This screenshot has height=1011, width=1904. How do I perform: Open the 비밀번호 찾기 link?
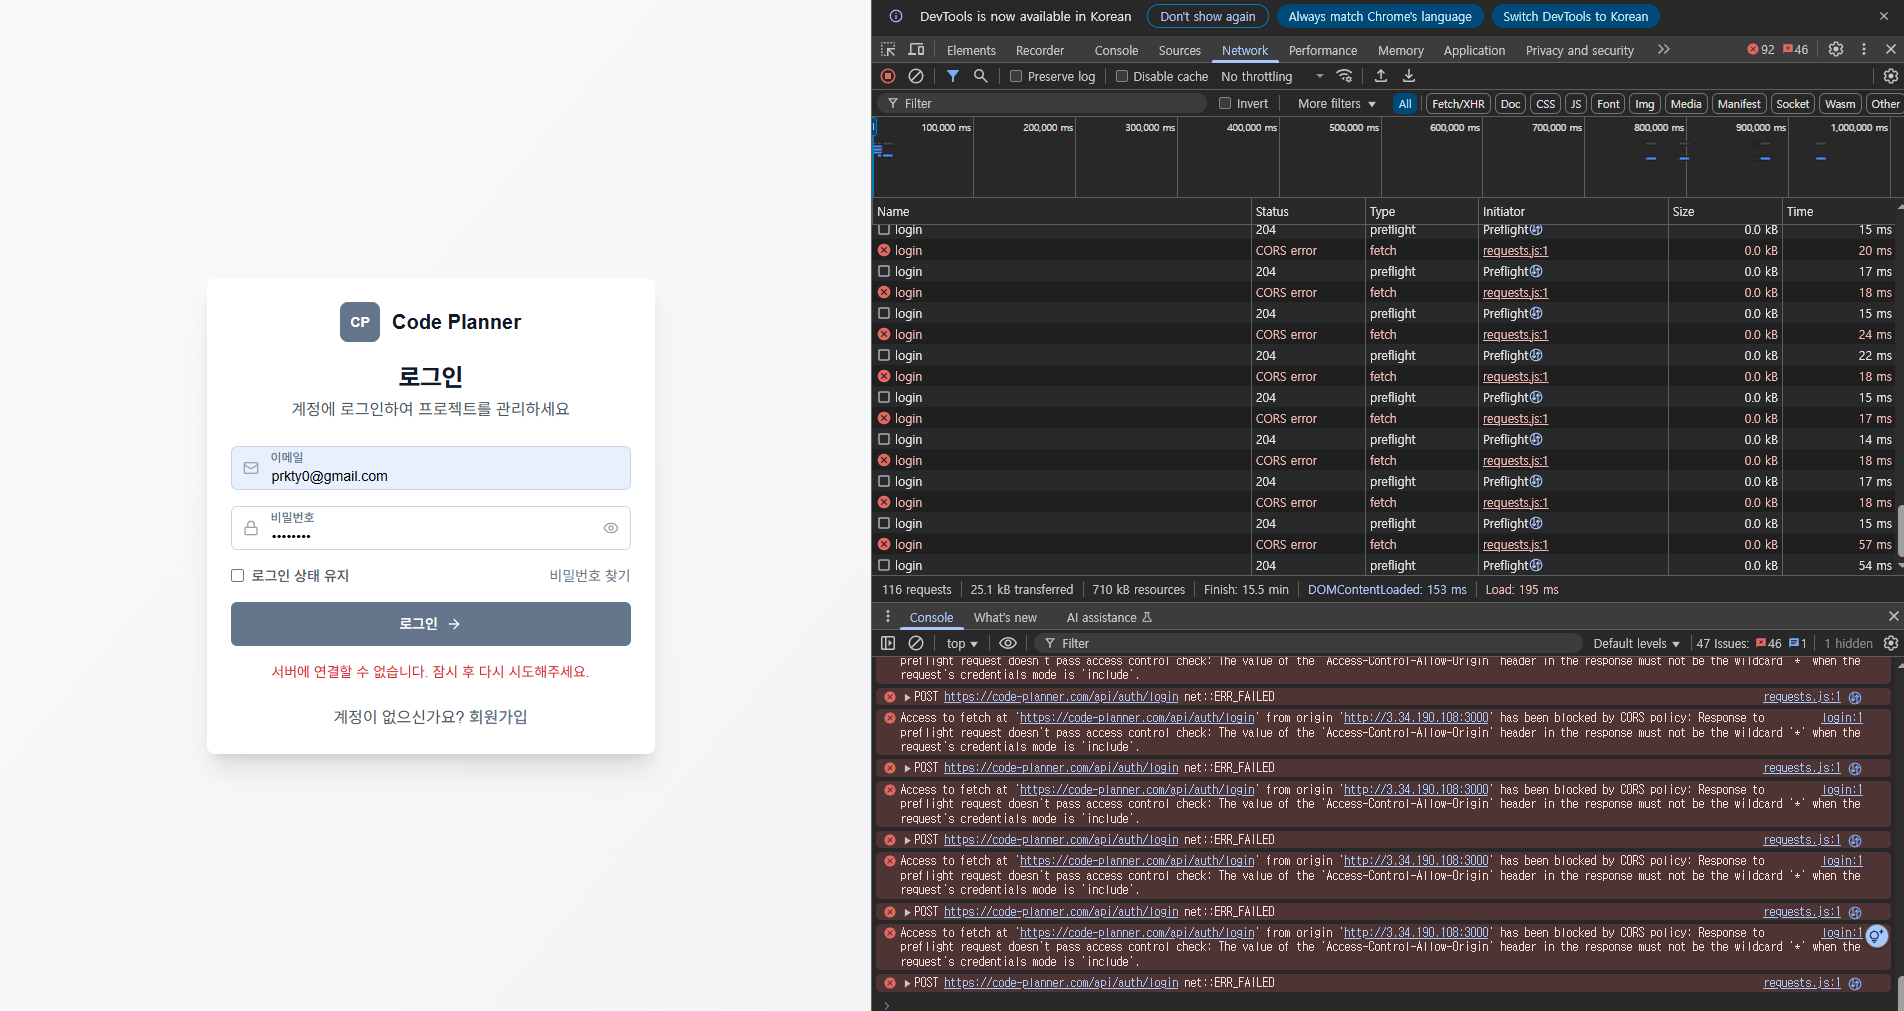pyautogui.click(x=590, y=575)
